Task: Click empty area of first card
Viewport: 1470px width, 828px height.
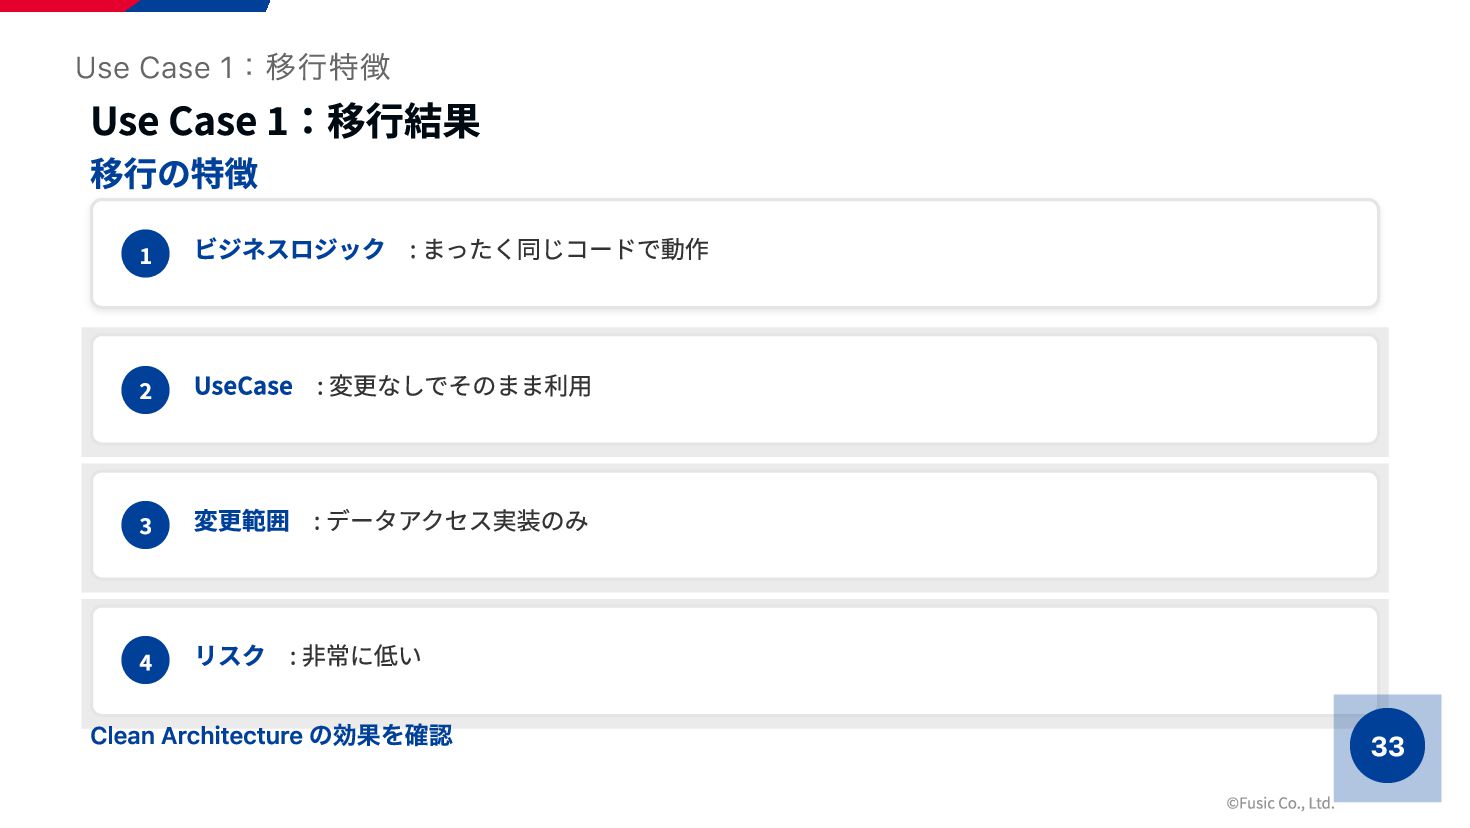Action: [1040, 254]
